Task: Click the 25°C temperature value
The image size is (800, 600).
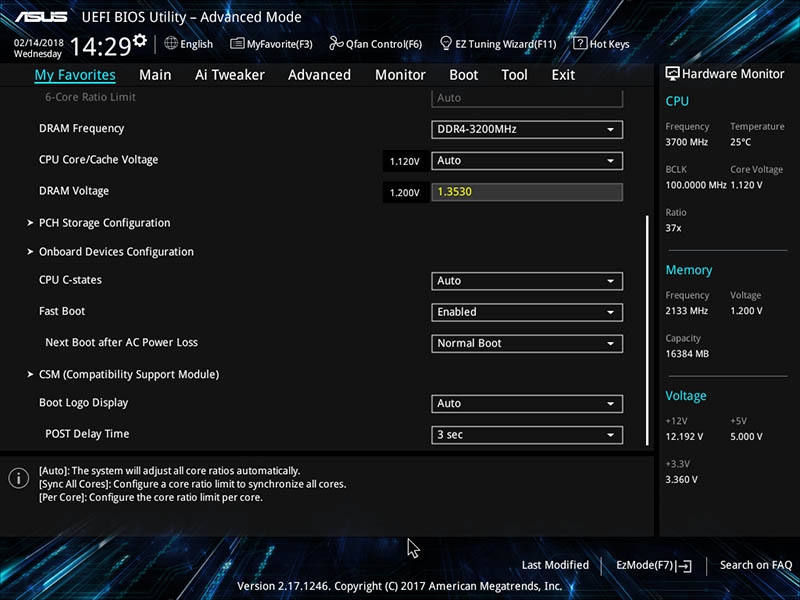Action: [x=740, y=142]
